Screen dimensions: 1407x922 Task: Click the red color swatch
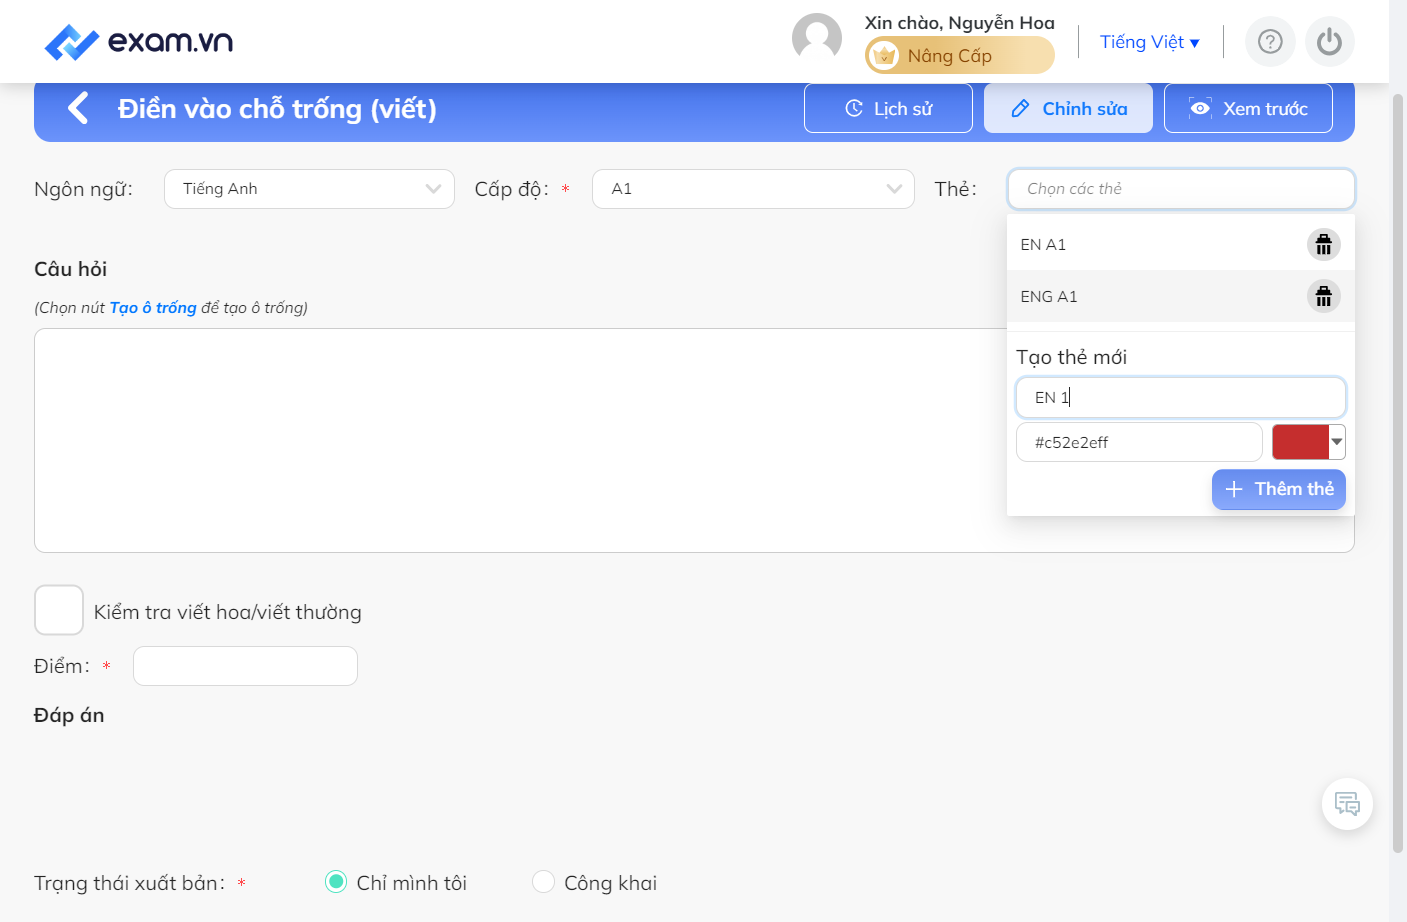click(1300, 442)
